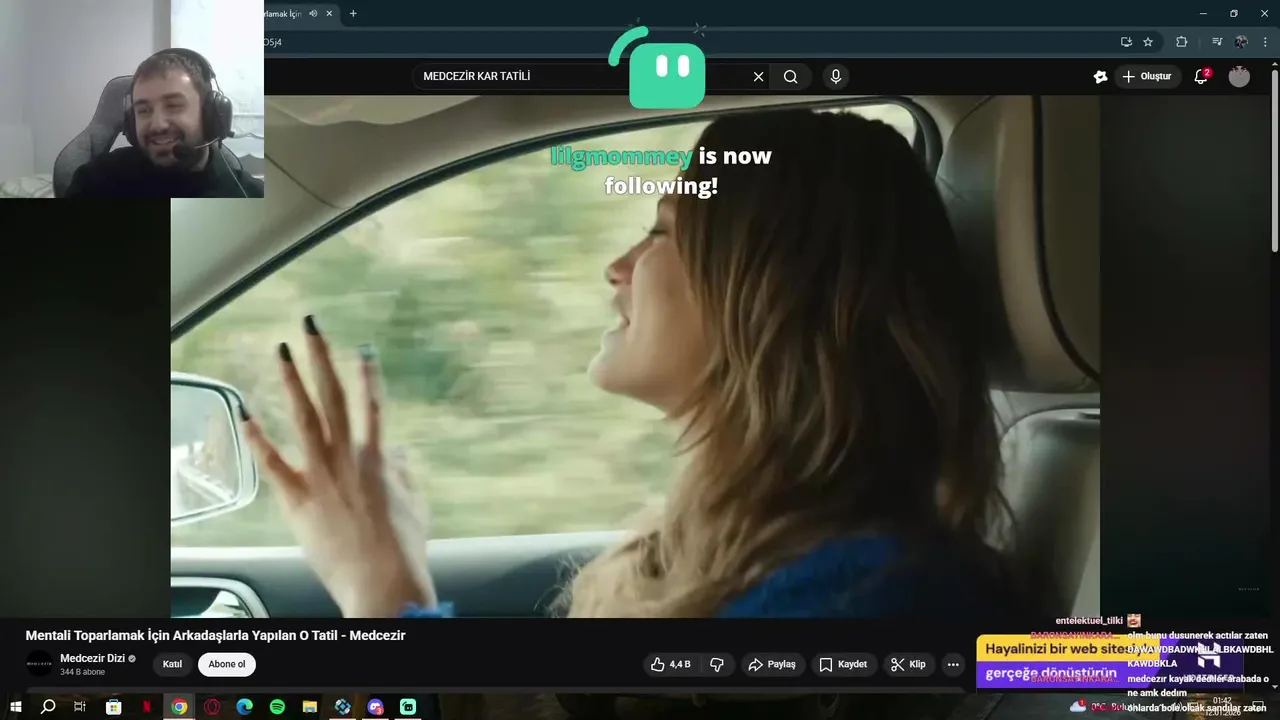Open the YouTube account avatar menu
The height and width of the screenshot is (720, 1280).
[1239, 77]
